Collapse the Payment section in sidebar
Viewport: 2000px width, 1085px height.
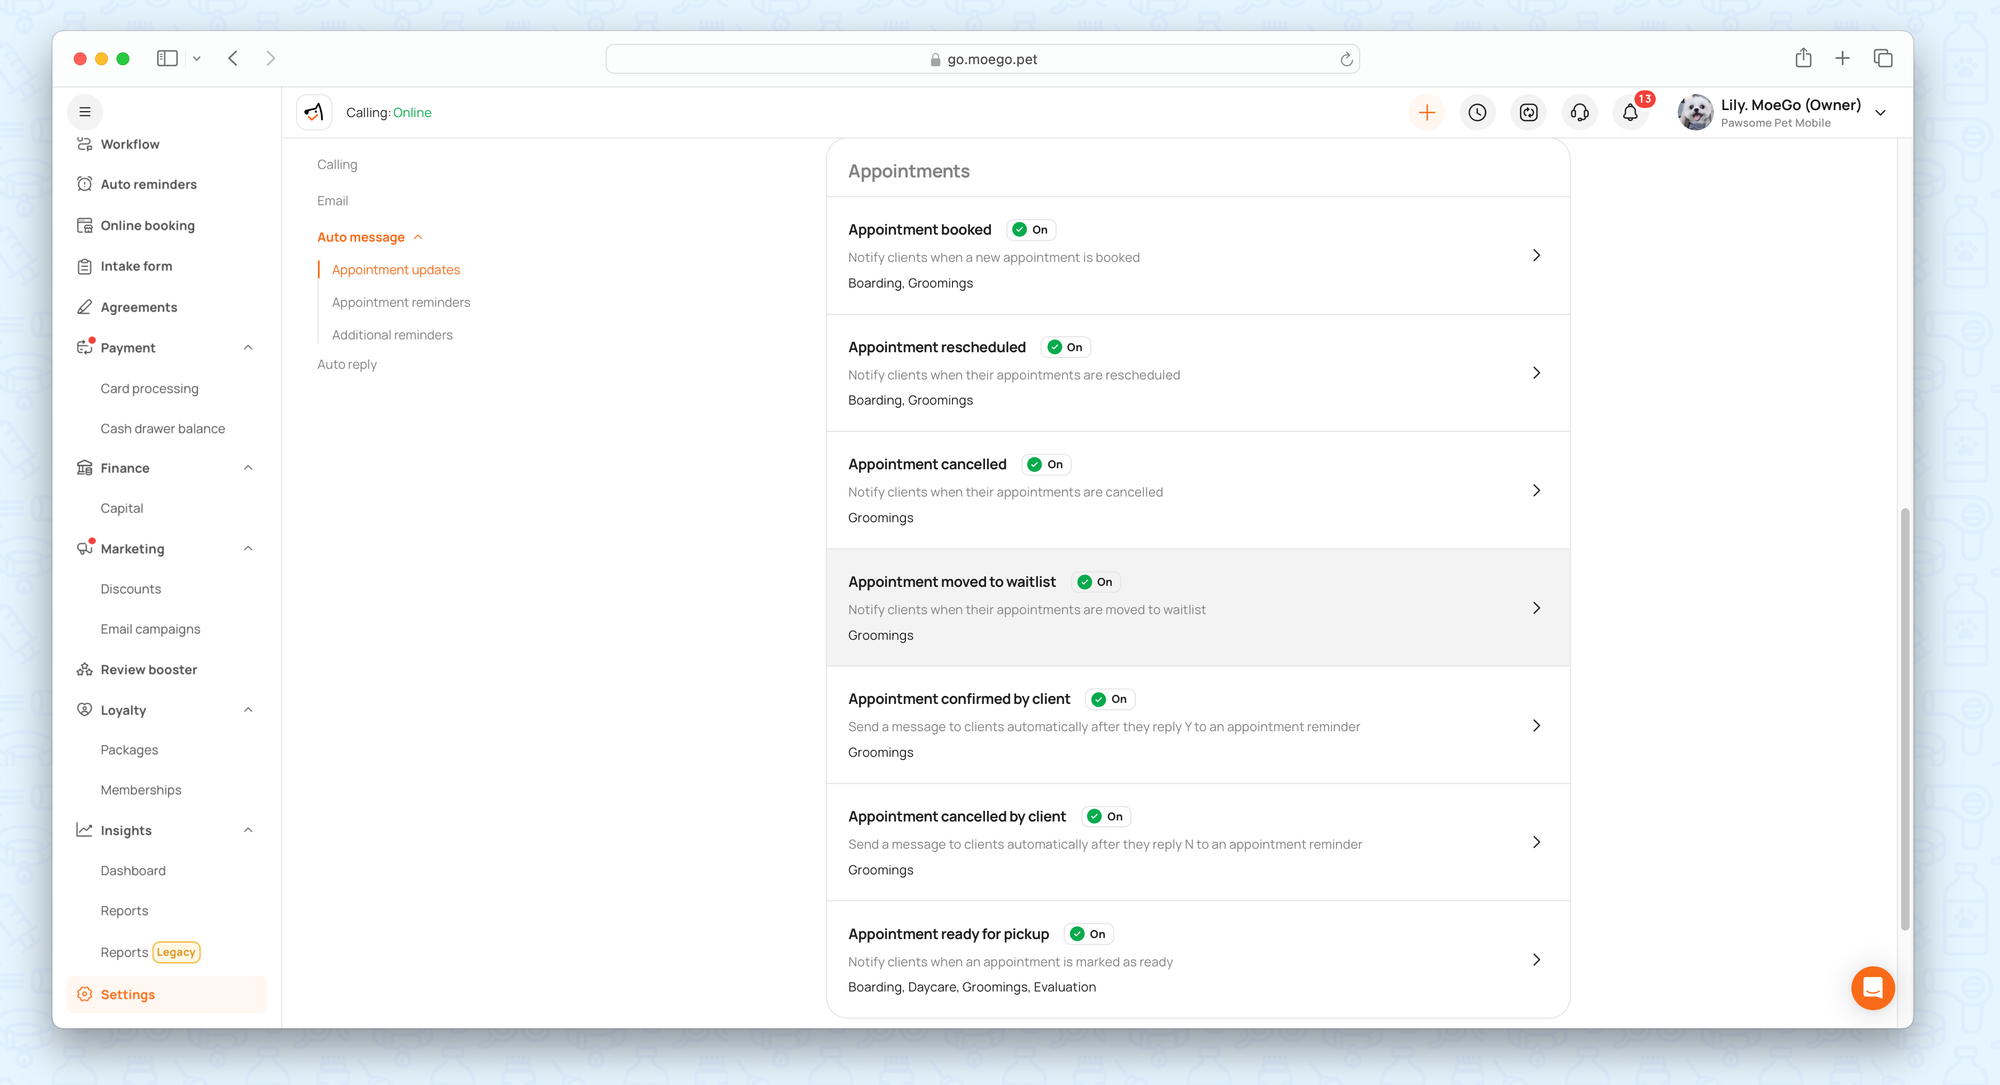[248, 348]
